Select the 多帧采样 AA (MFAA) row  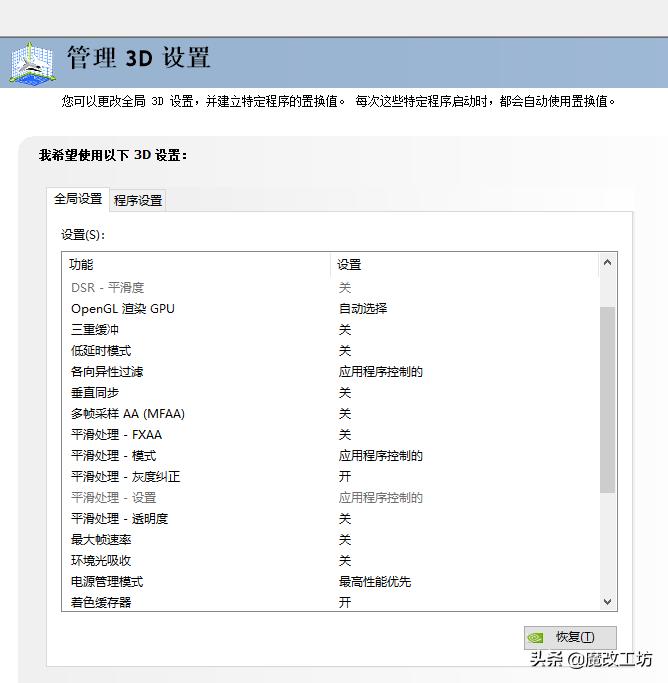tap(331, 413)
